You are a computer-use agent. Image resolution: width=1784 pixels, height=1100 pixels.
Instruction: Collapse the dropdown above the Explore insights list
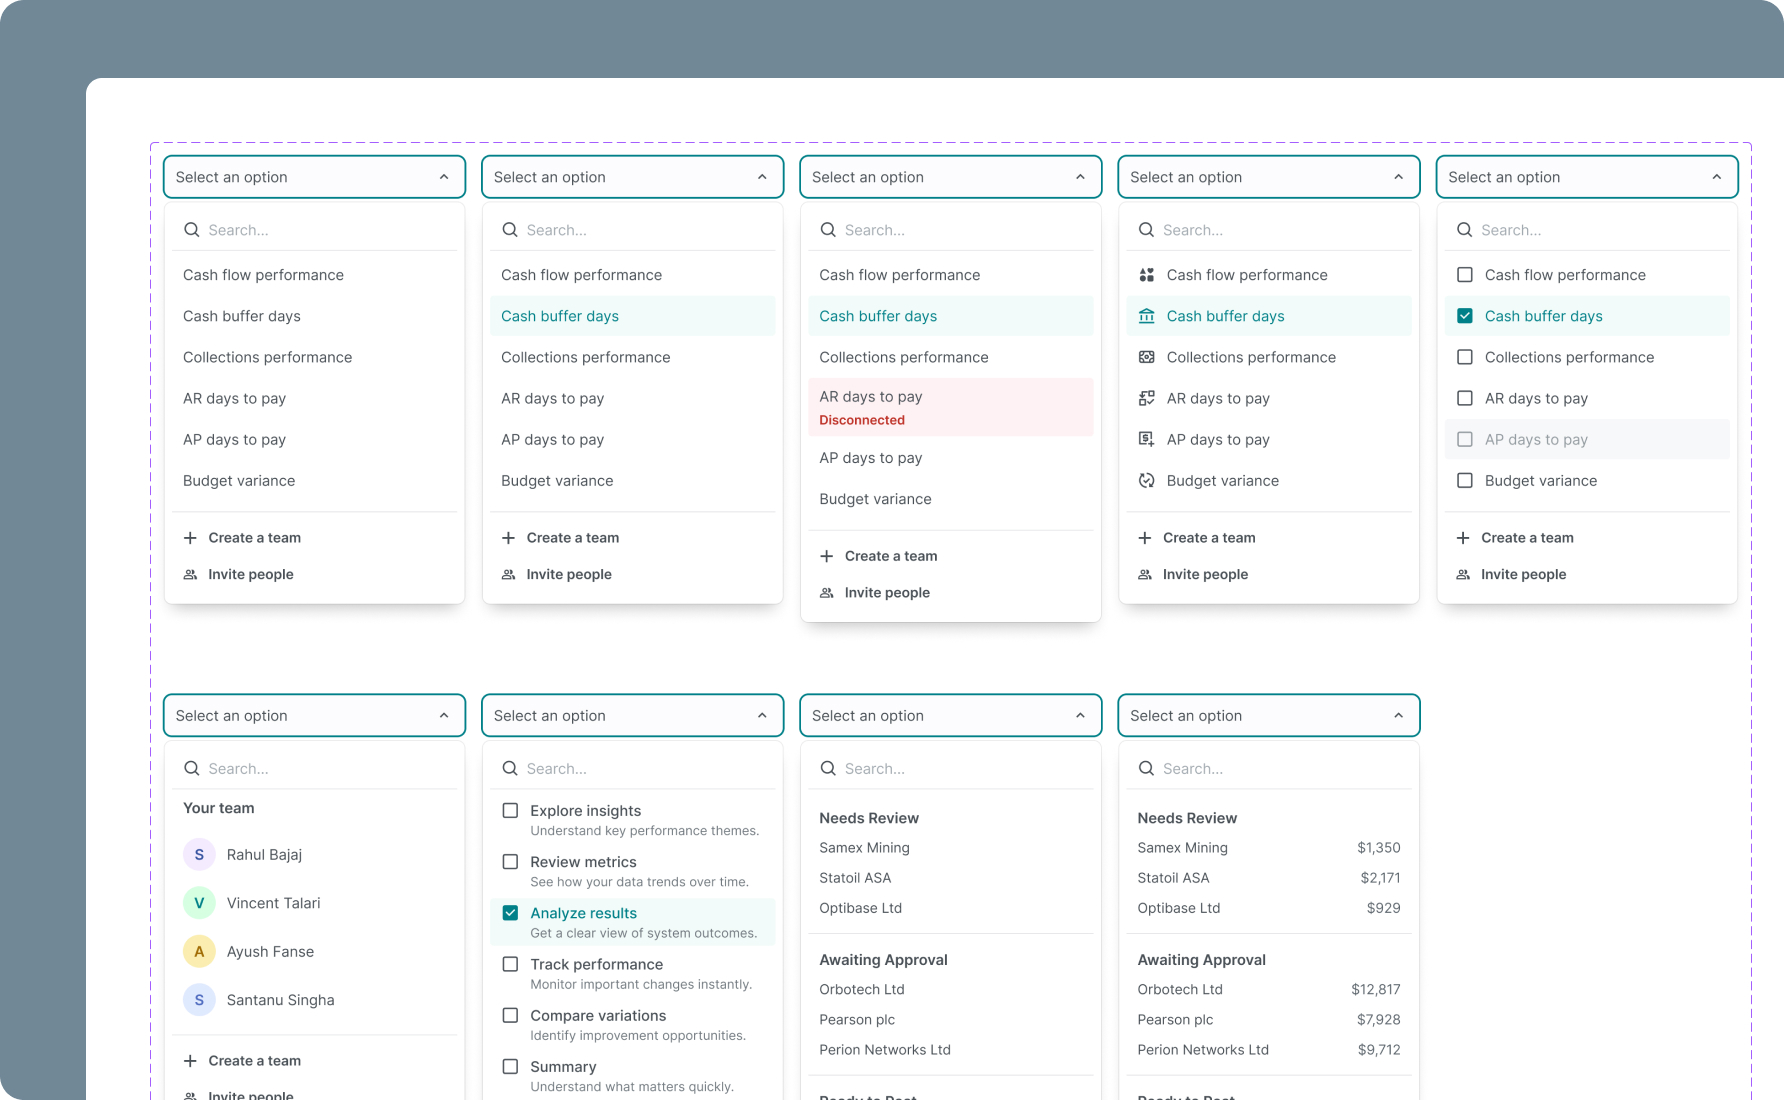point(762,716)
